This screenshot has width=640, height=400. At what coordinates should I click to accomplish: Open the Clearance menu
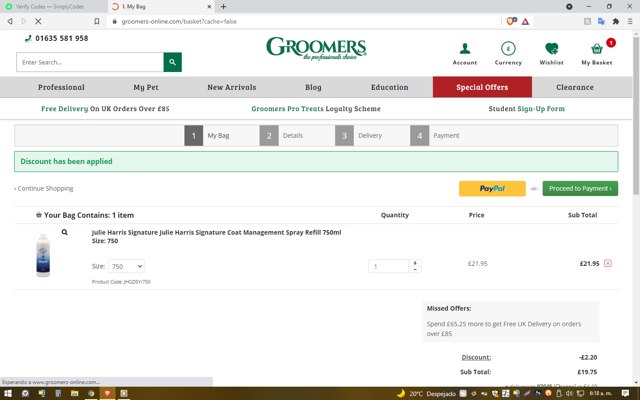click(x=575, y=87)
